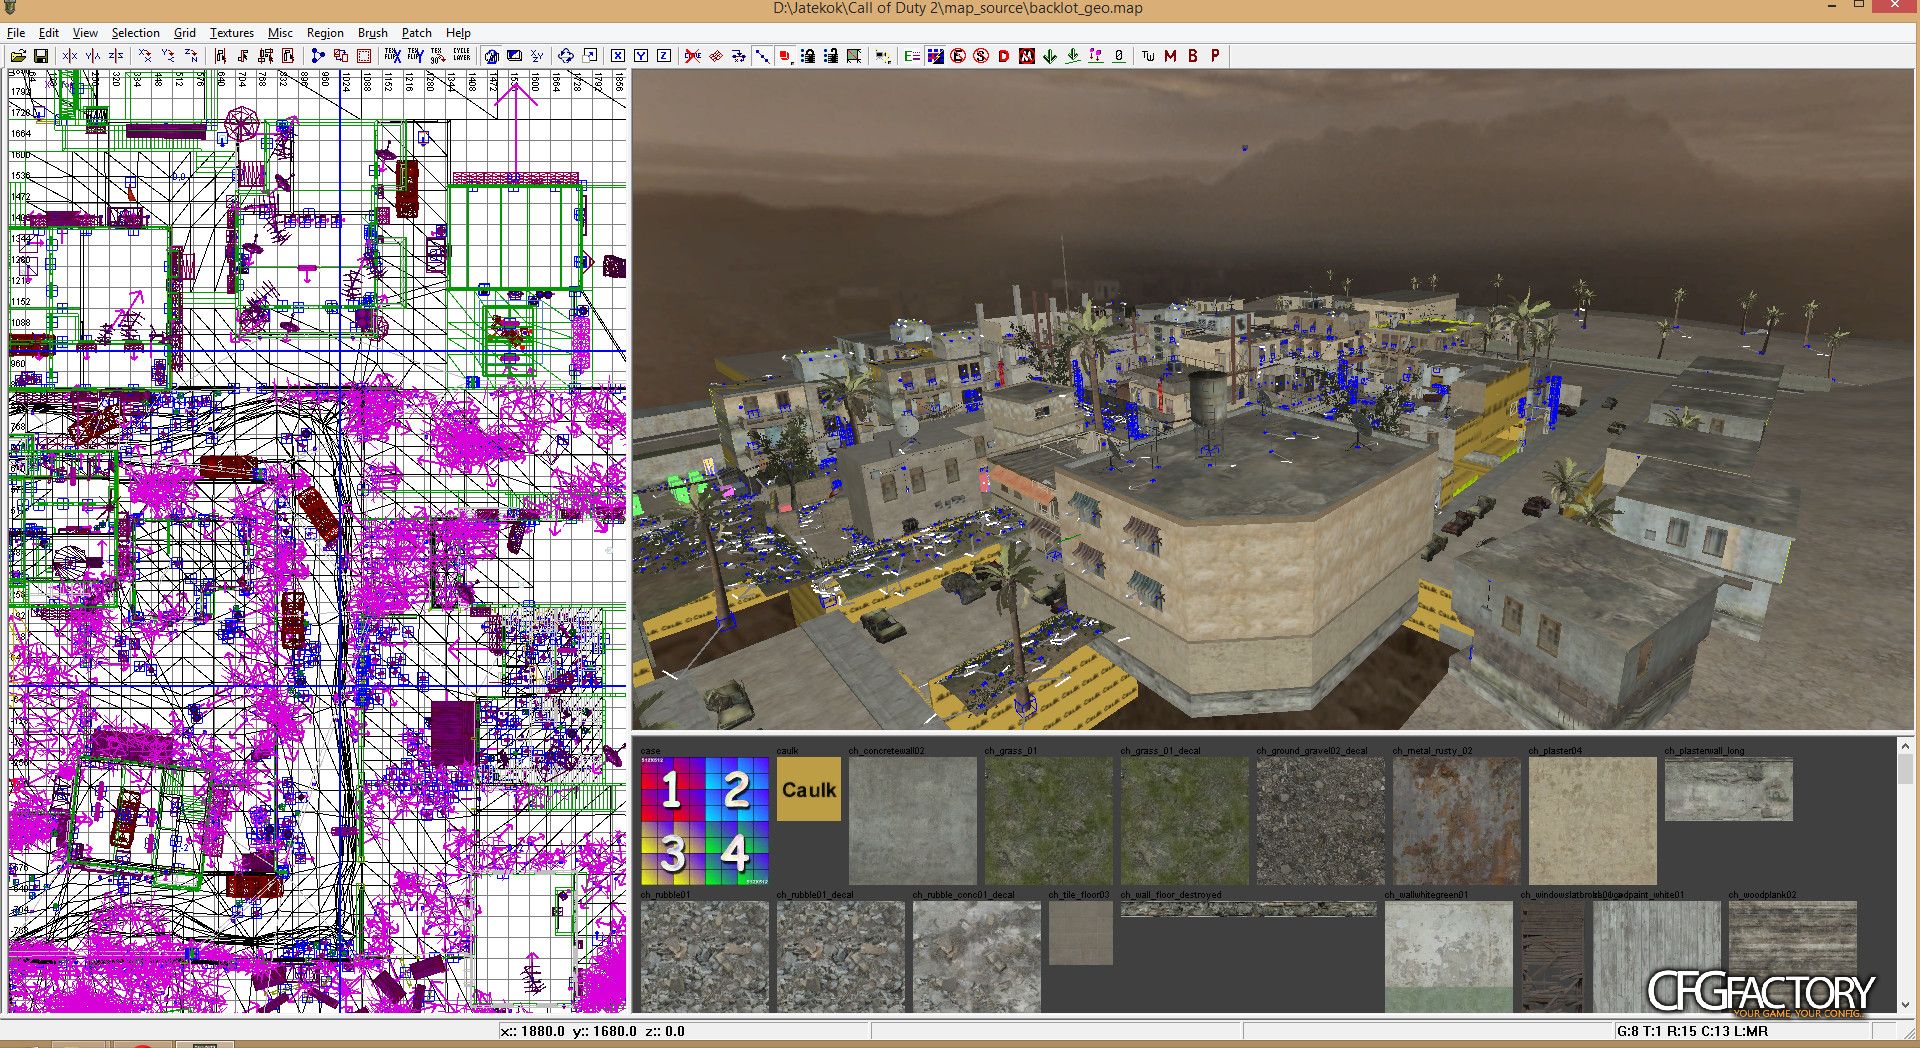Click the dark red M toolbar icon
1920x1048 pixels.
(x=1170, y=56)
